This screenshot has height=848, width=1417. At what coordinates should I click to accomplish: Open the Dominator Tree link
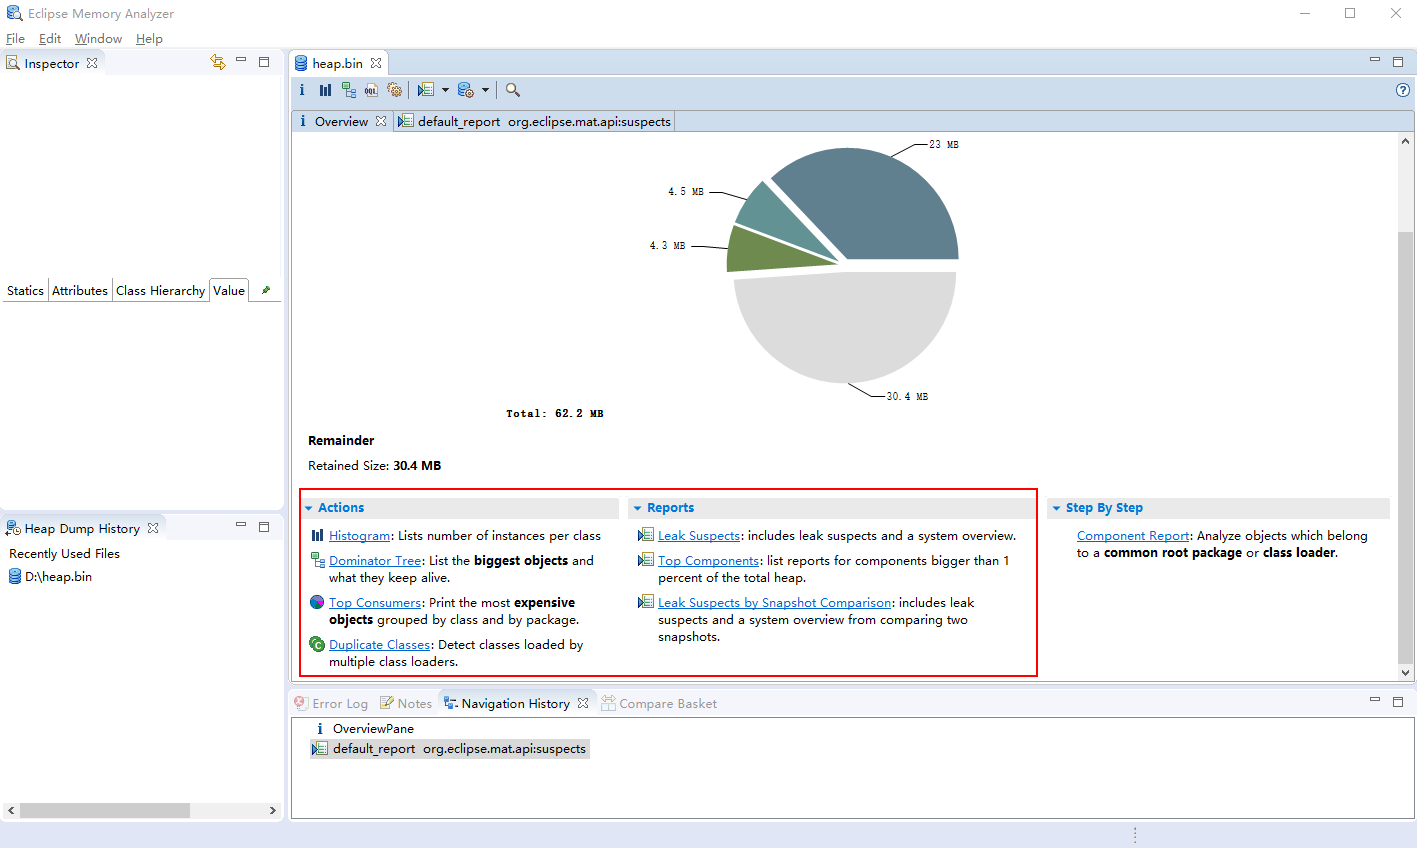tap(375, 561)
